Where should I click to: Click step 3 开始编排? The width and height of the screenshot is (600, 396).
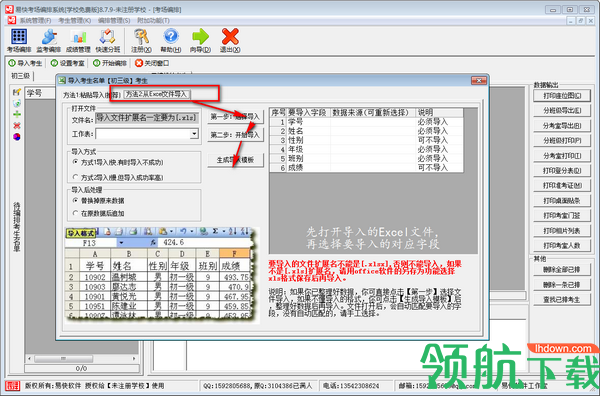(110, 63)
